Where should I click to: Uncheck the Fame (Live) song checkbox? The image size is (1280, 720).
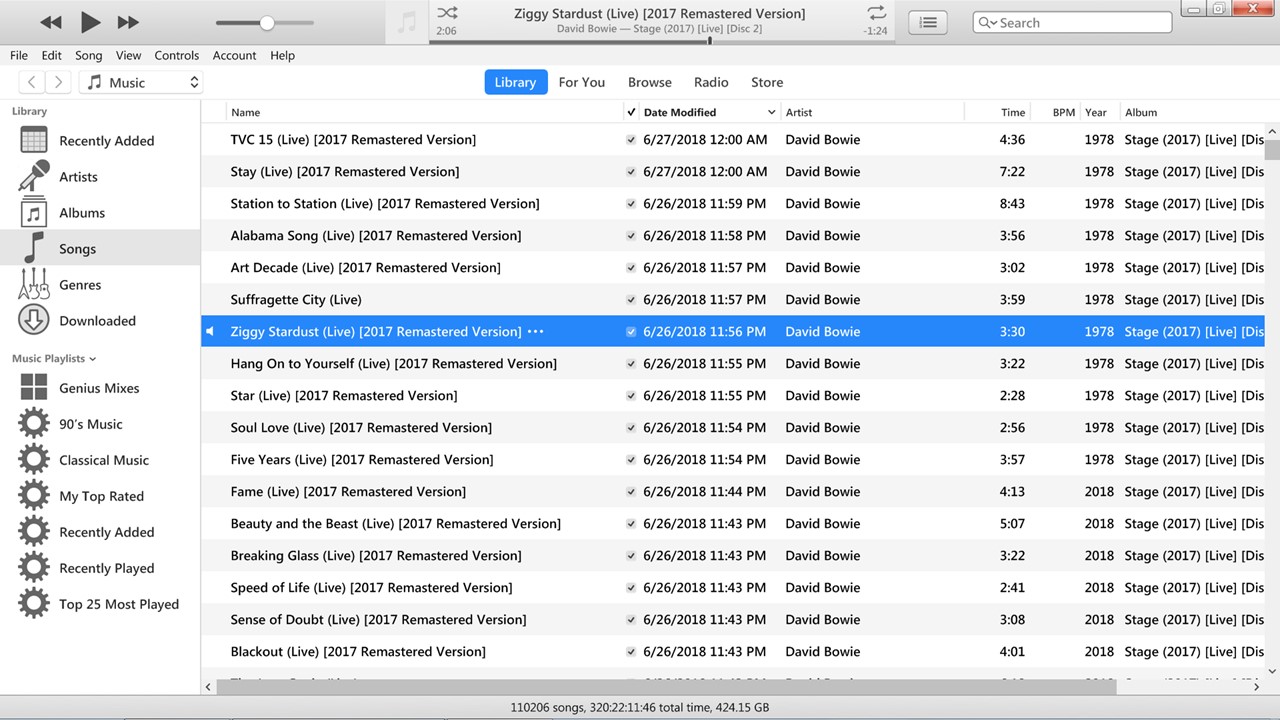[631, 492]
